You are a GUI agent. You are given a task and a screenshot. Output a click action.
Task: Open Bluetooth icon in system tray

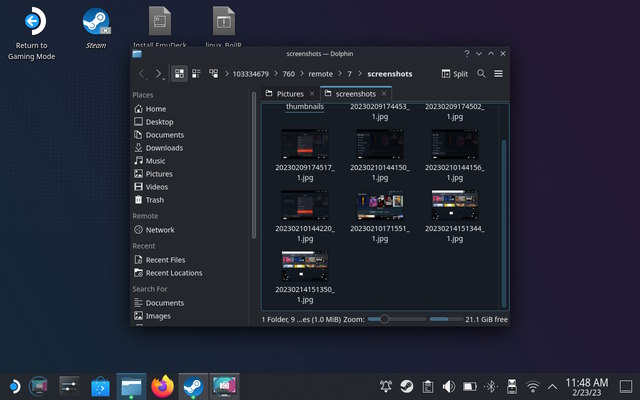491,386
